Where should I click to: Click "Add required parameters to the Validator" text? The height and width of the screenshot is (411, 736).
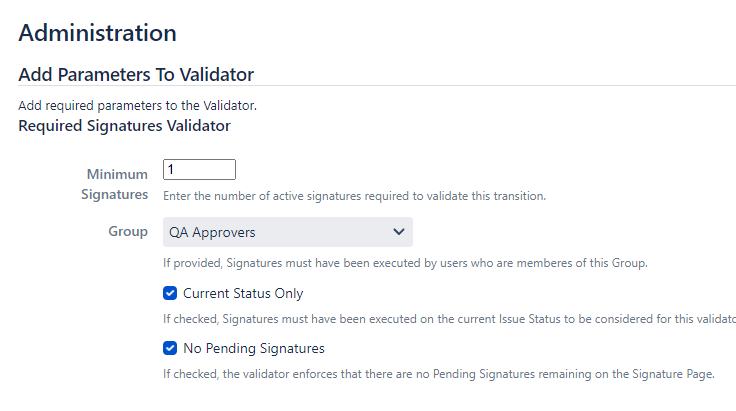click(x=138, y=105)
